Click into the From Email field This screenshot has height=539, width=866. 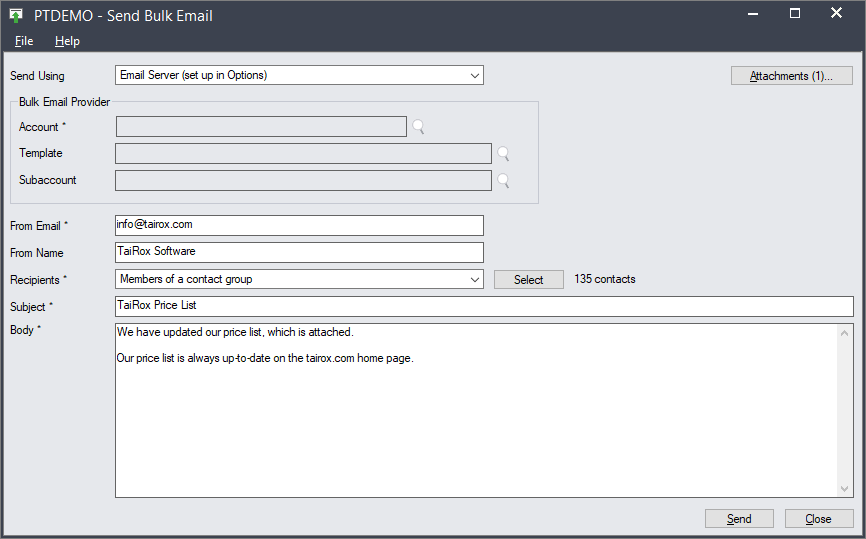tap(299, 225)
